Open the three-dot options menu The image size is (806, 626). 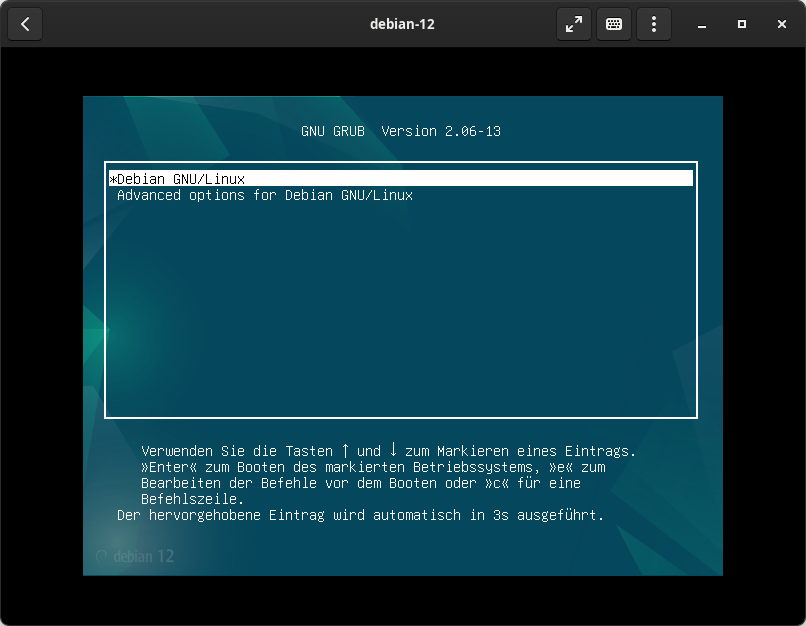(x=654, y=24)
